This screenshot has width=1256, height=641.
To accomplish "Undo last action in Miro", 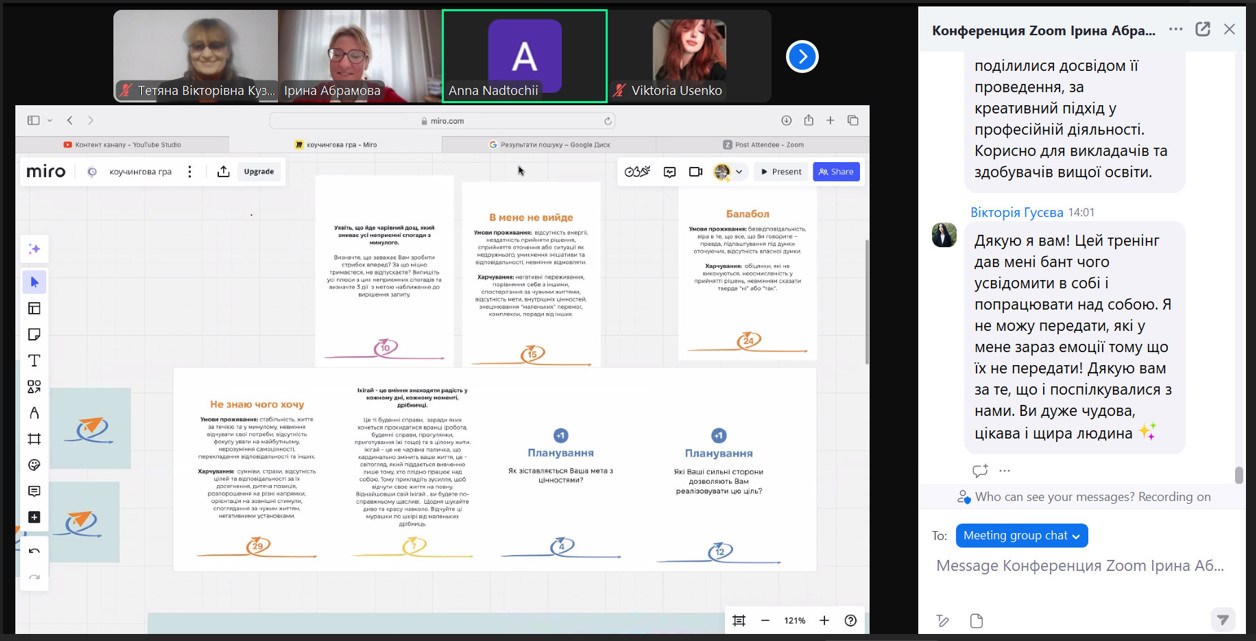I will click(x=34, y=551).
